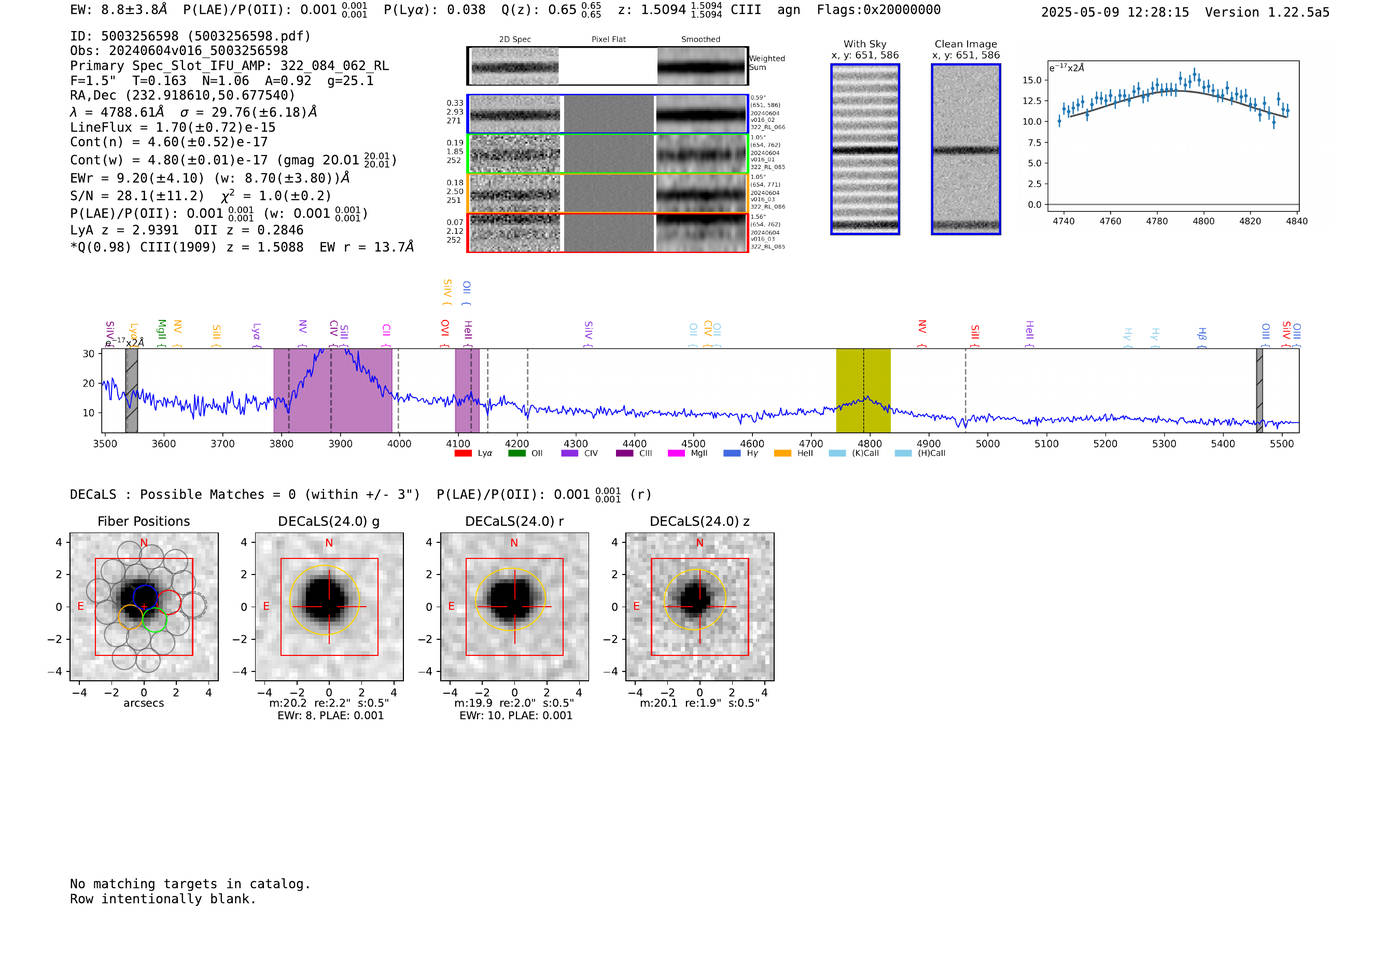
Task: Click the Hγ blue legend swatch
Action: (732, 453)
